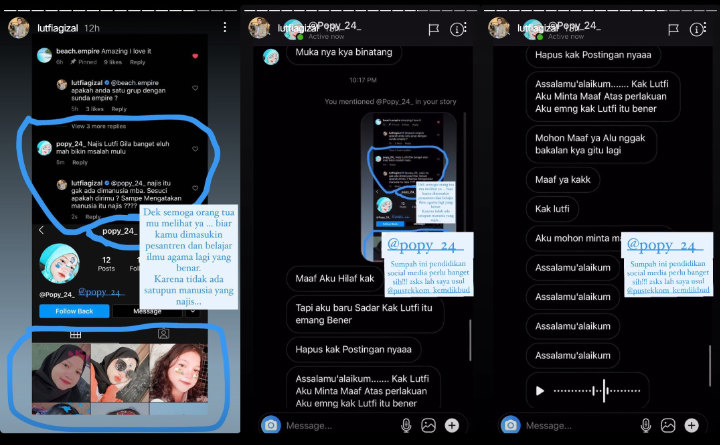
Task: Open the curly-haired girl post thumbnail
Action: (179, 373)
